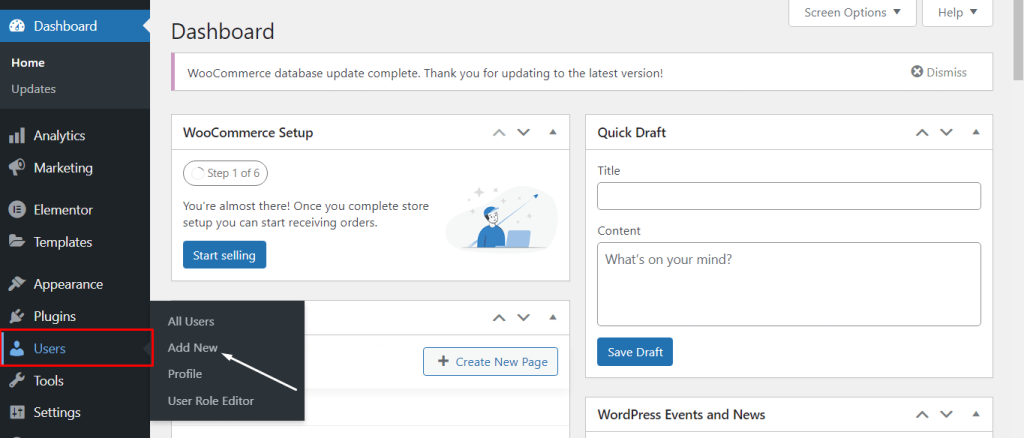
Task: Click the Elementor logo icon
Action: coord(17,210)
